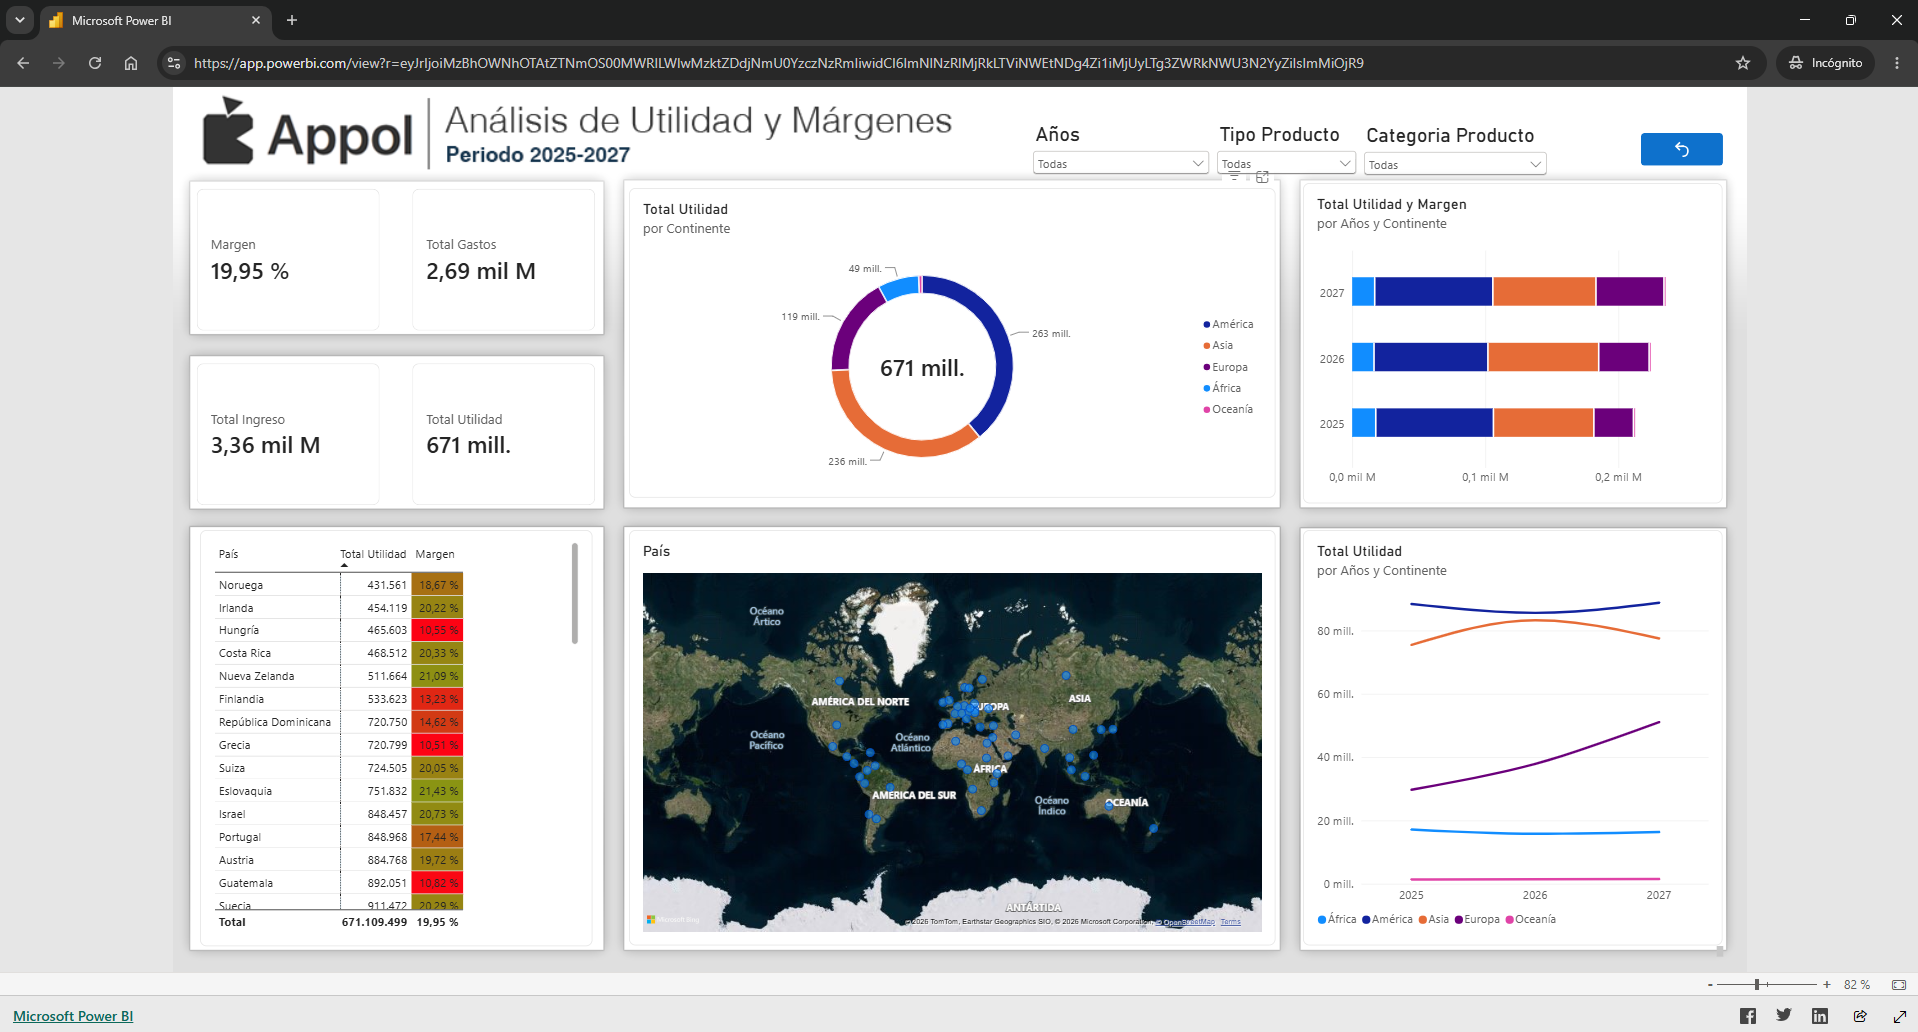The height and width of the screenshot is (1032, 1918).
Task: Click the focus mode icon on donut visual
Action: 1262,177
